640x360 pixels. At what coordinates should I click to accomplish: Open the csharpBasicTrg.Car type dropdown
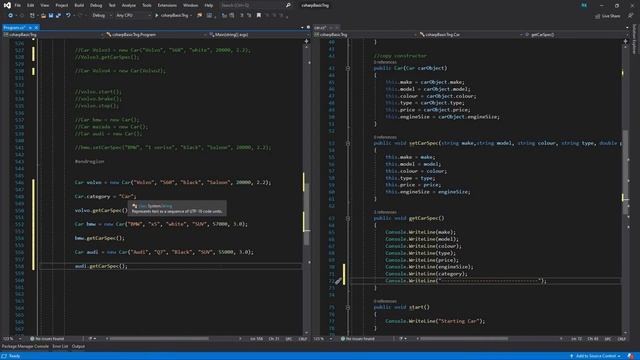[469, 35]
